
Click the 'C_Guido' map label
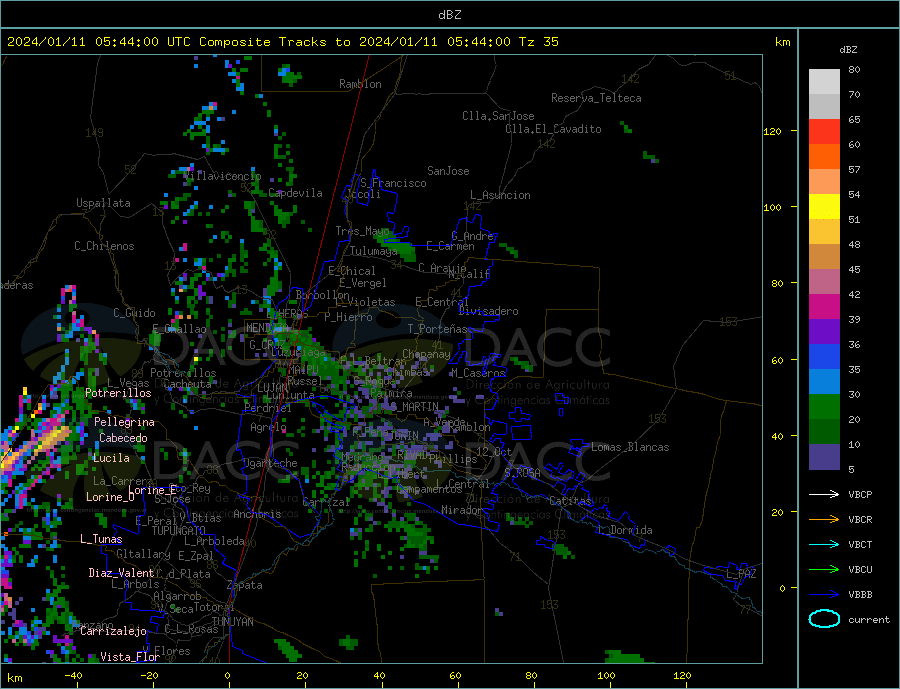134,313
